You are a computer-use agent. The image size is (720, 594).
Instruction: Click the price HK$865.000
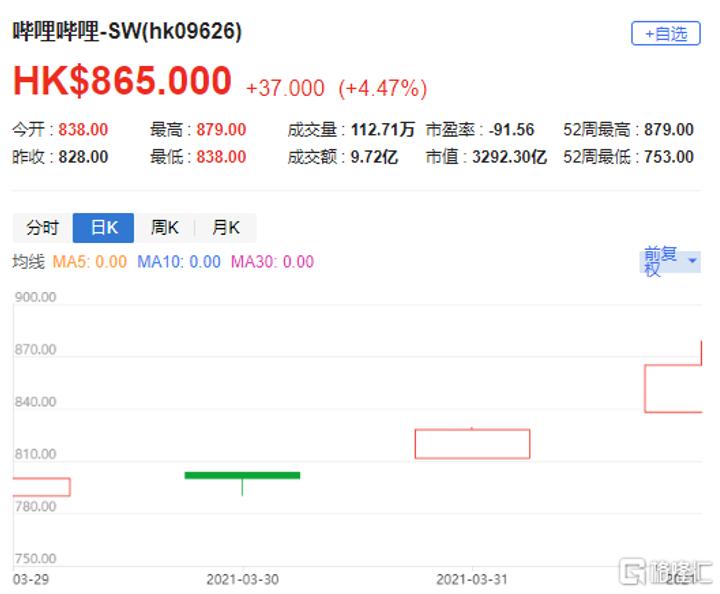122,81
